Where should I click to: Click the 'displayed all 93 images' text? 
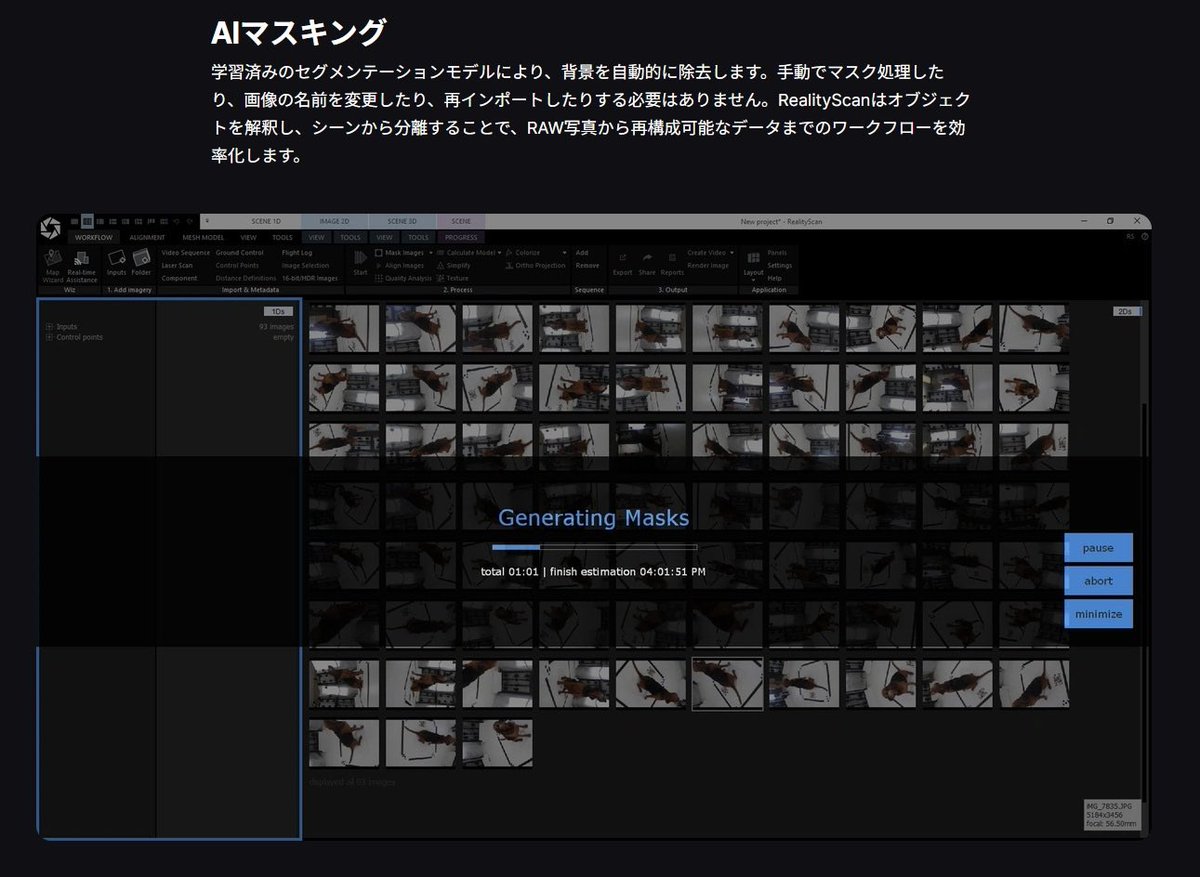click(353, 782)
